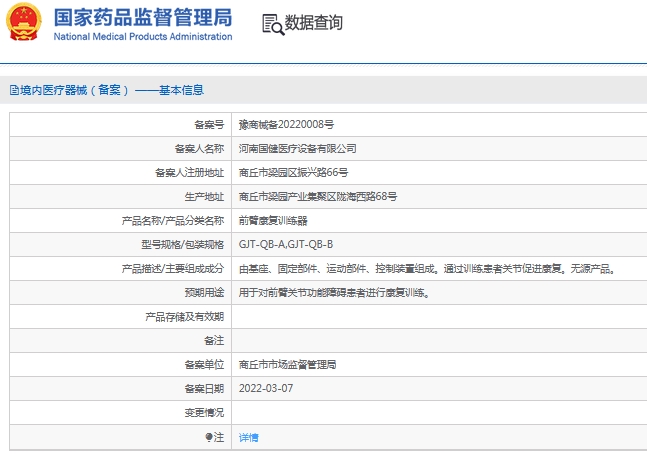Open the 详情 link in 注 row
This screenshot has width=647, height=455.
tap(248, 437)
